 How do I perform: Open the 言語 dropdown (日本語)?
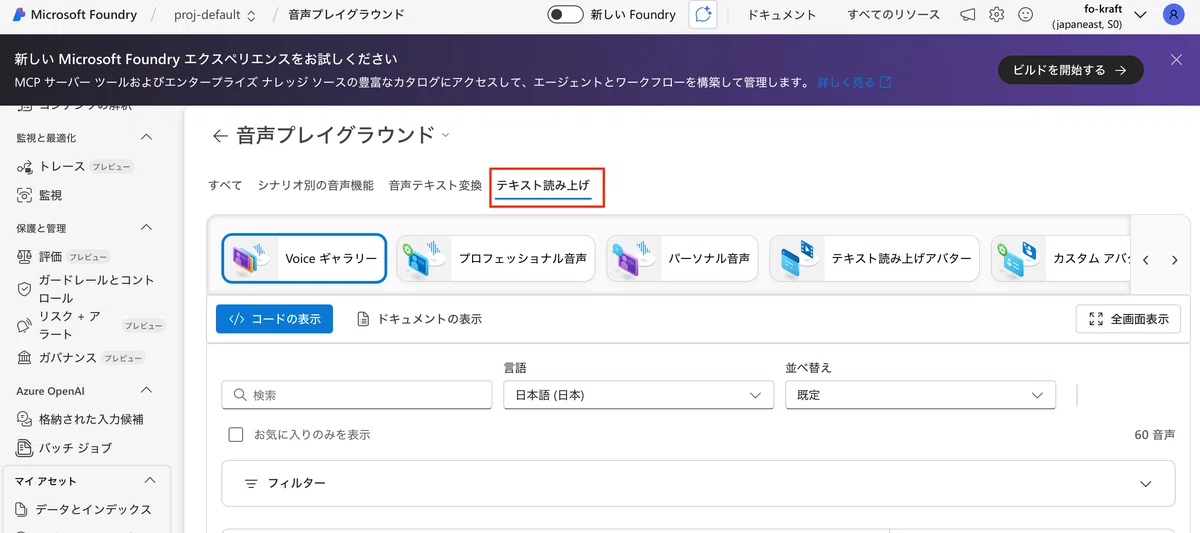coord(639,395)
